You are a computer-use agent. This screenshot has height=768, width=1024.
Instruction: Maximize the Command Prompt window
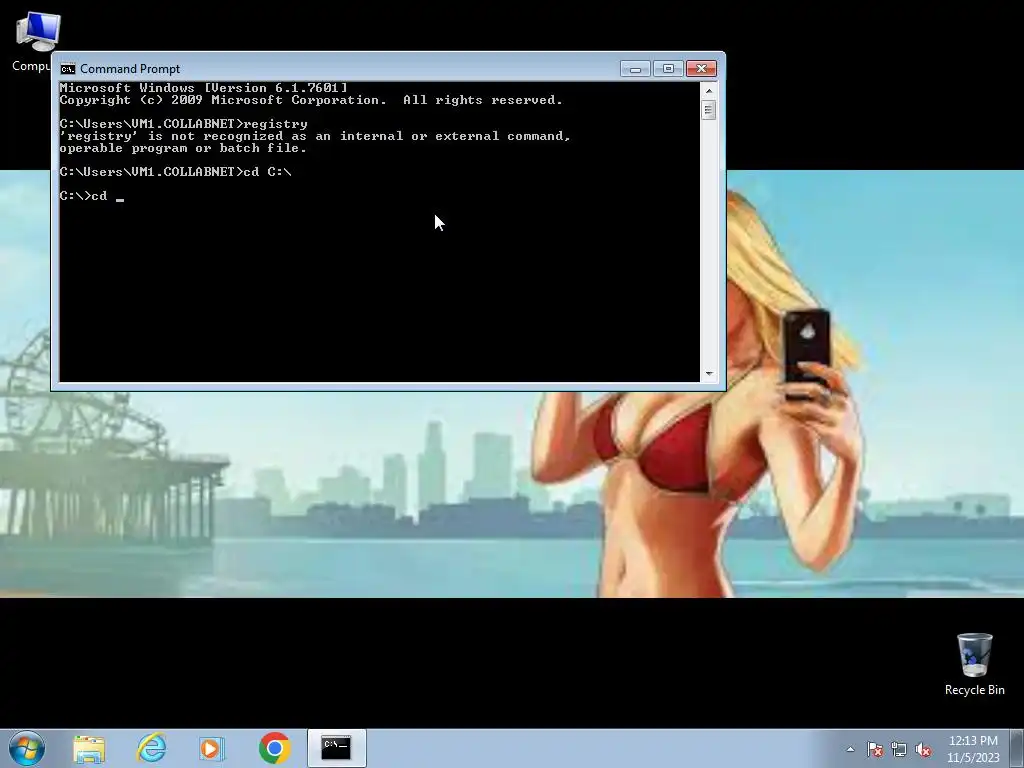pos(667,69)
